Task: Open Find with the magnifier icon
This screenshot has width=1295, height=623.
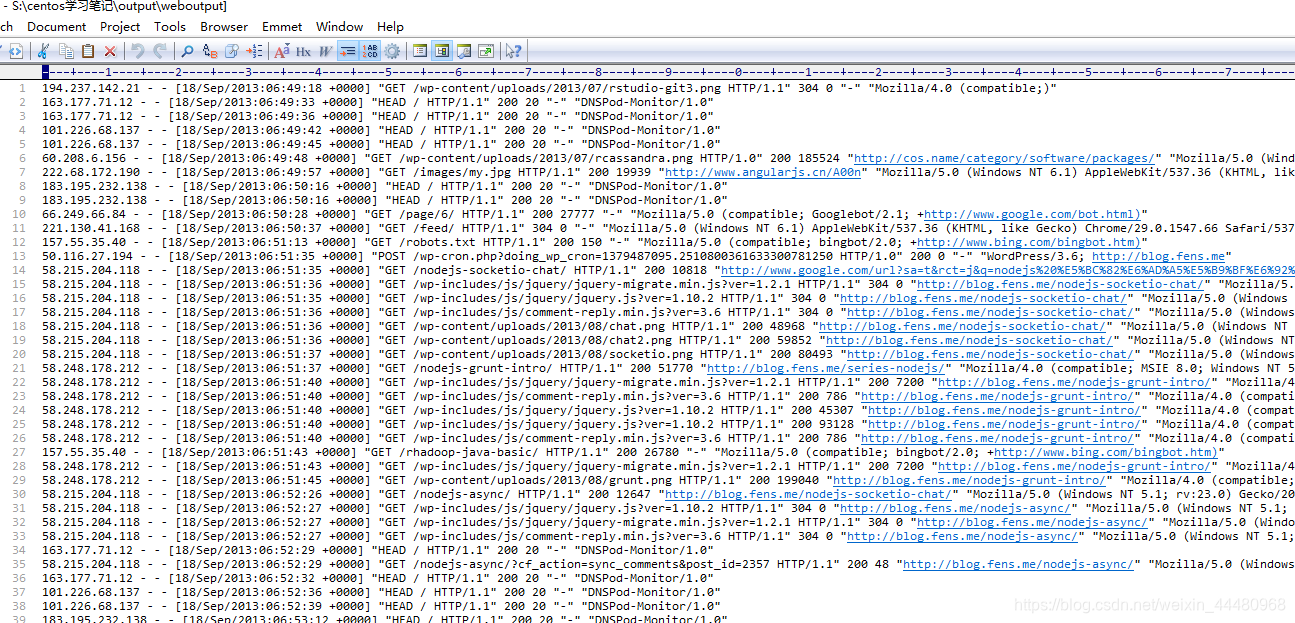Action: pos(187,51)
